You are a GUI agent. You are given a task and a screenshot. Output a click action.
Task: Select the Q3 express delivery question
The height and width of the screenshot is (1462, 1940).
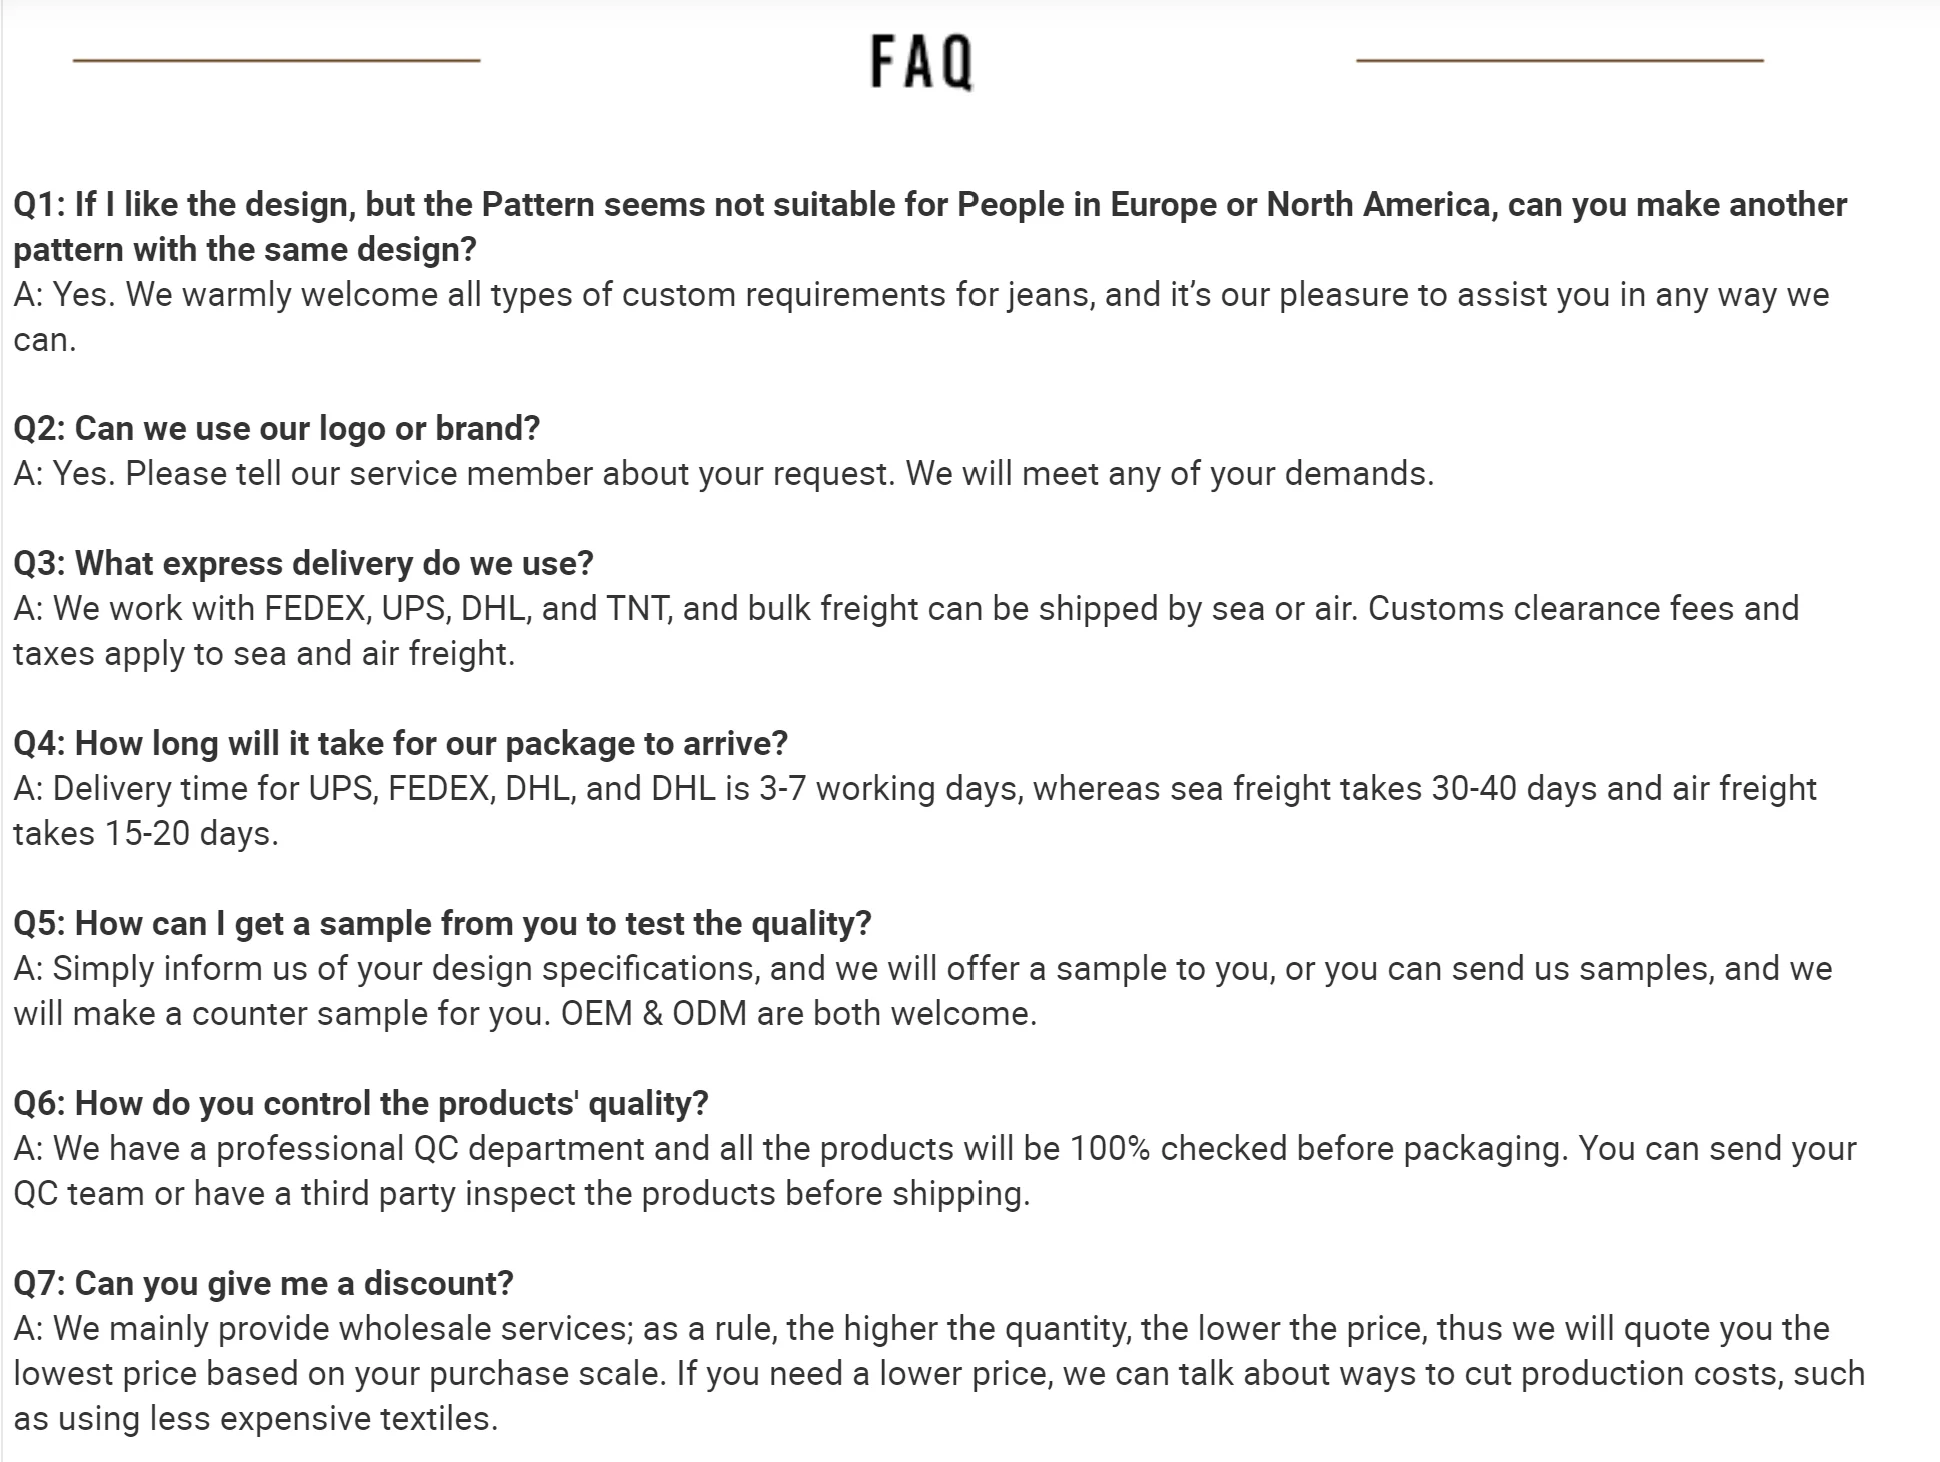(303, 563)
